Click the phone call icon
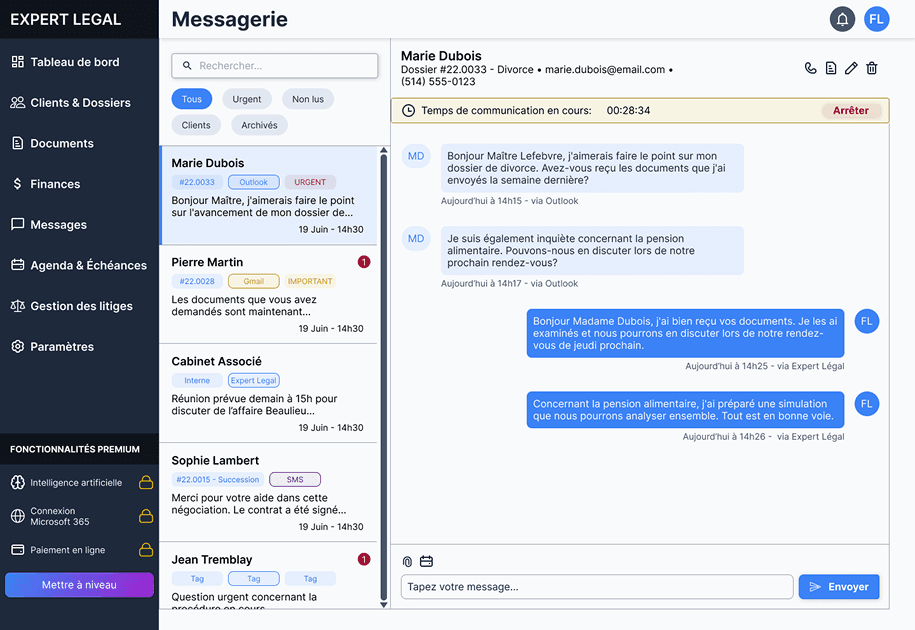Image resolution: width=915 pixels, height=630 pixels. [811, 68]
